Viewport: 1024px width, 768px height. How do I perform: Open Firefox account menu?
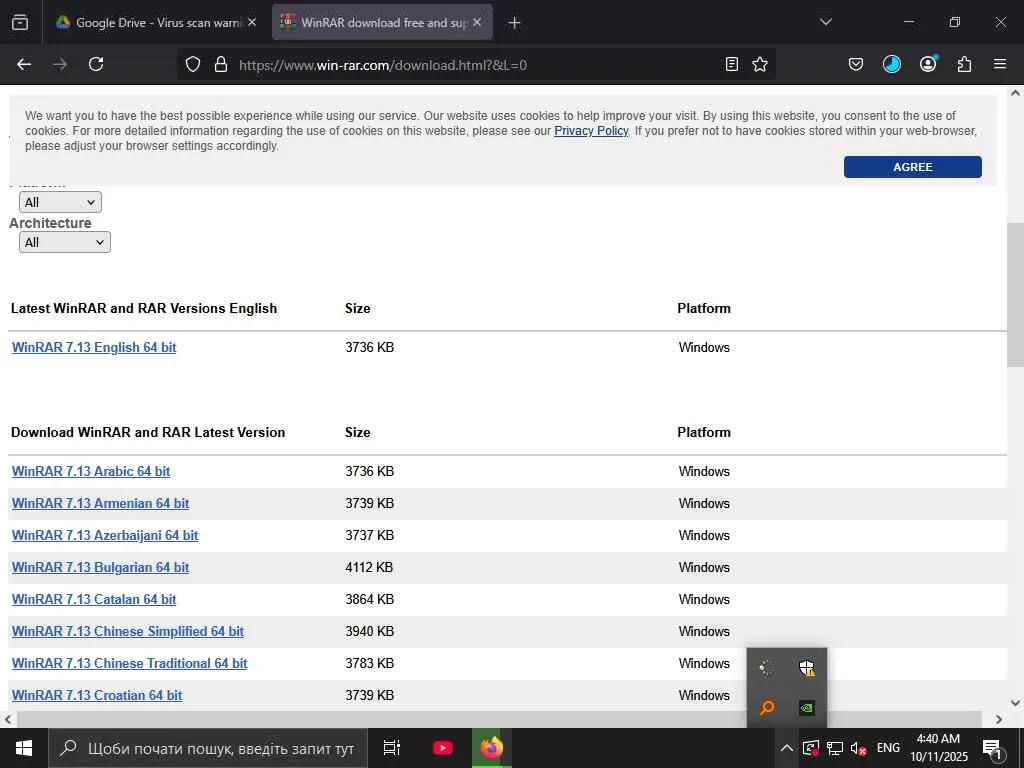[x=928, y=63]
